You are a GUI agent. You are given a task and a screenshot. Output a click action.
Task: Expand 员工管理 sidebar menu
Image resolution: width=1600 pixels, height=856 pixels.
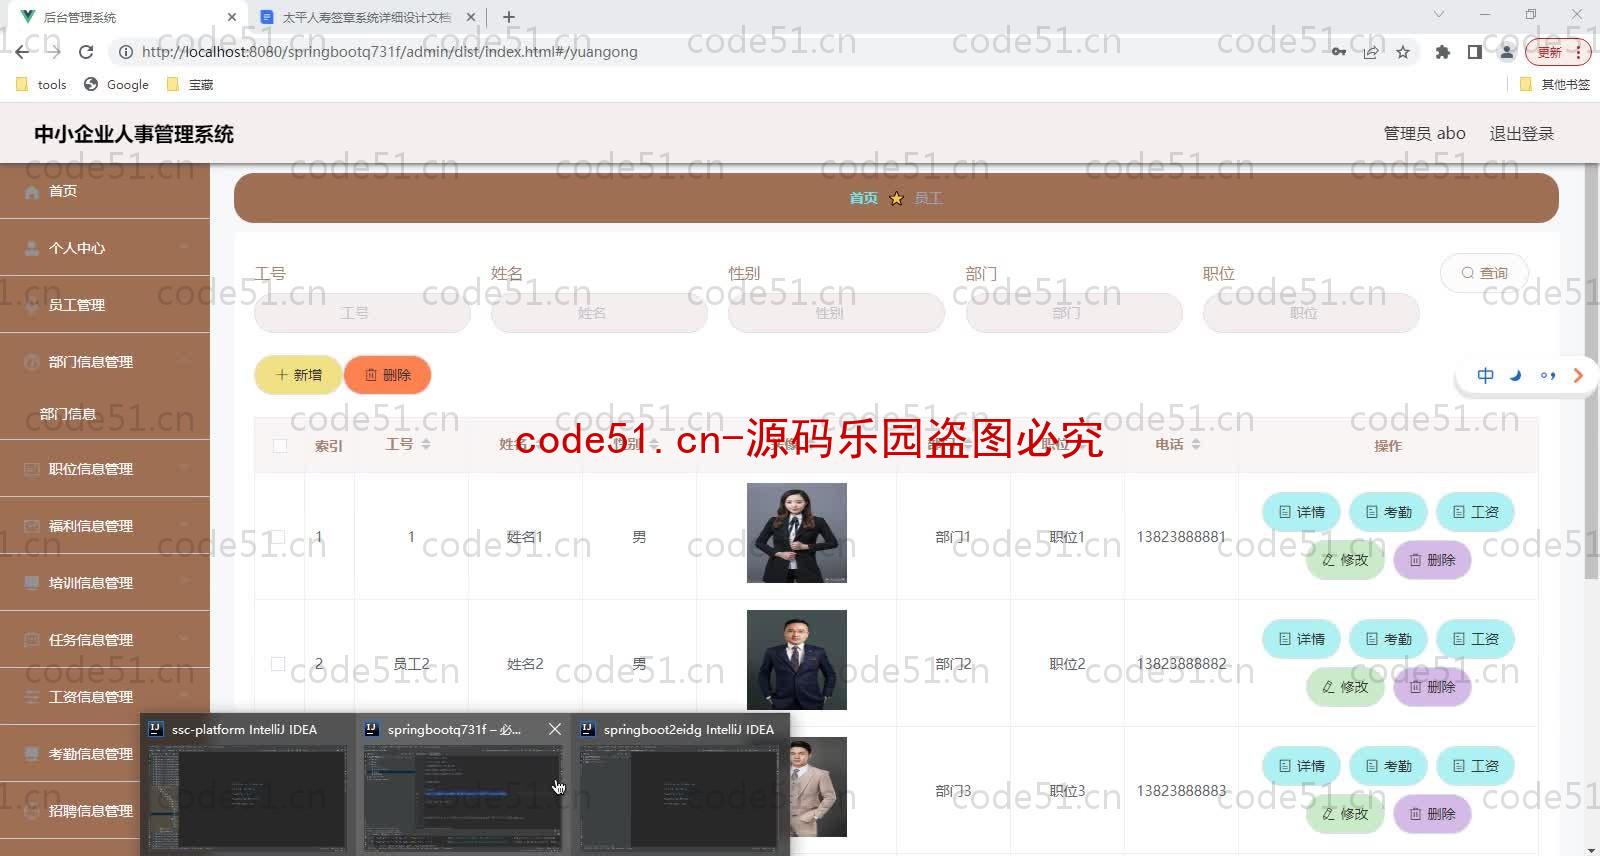tap(105, 305)
